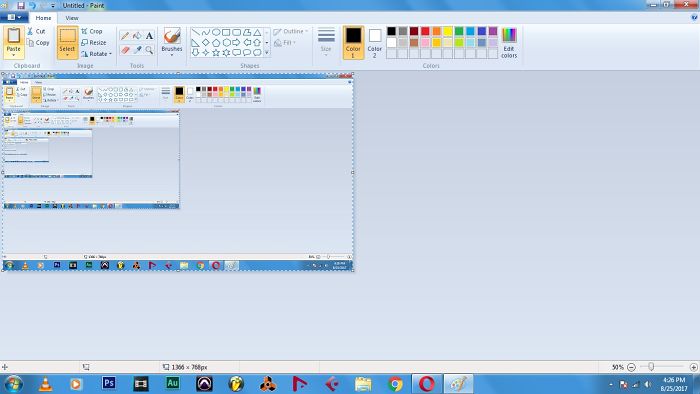Pick the Pentagon shape

(216, 42)
